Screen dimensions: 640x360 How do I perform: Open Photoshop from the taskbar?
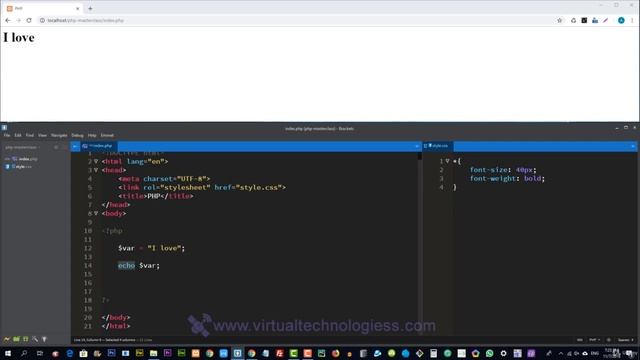click(x=111, y=353)
